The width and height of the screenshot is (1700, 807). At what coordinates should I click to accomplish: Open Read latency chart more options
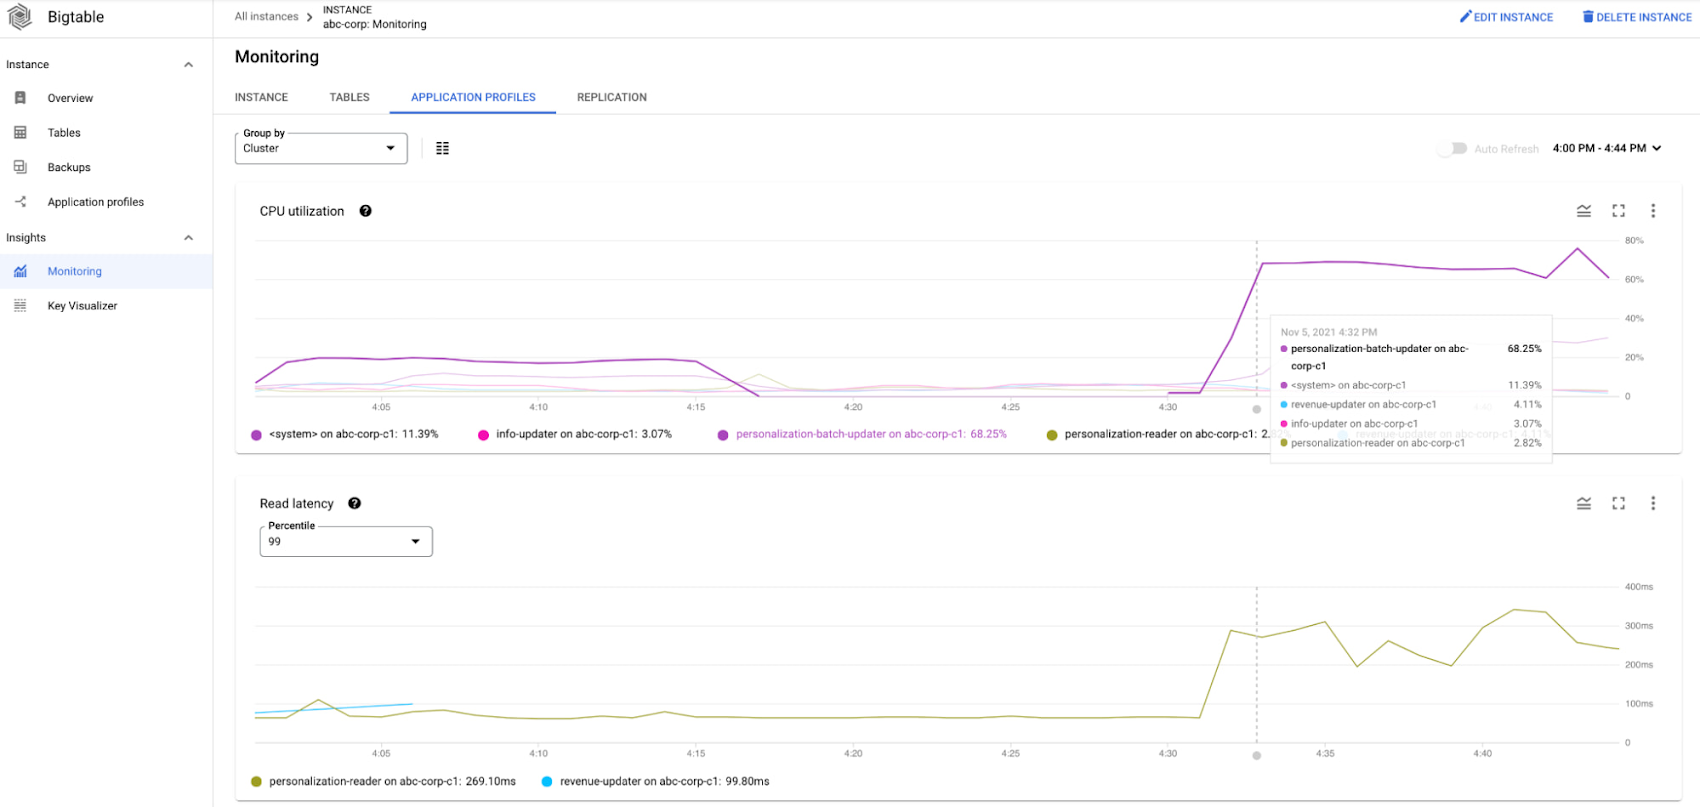(x=1653, y=503)
